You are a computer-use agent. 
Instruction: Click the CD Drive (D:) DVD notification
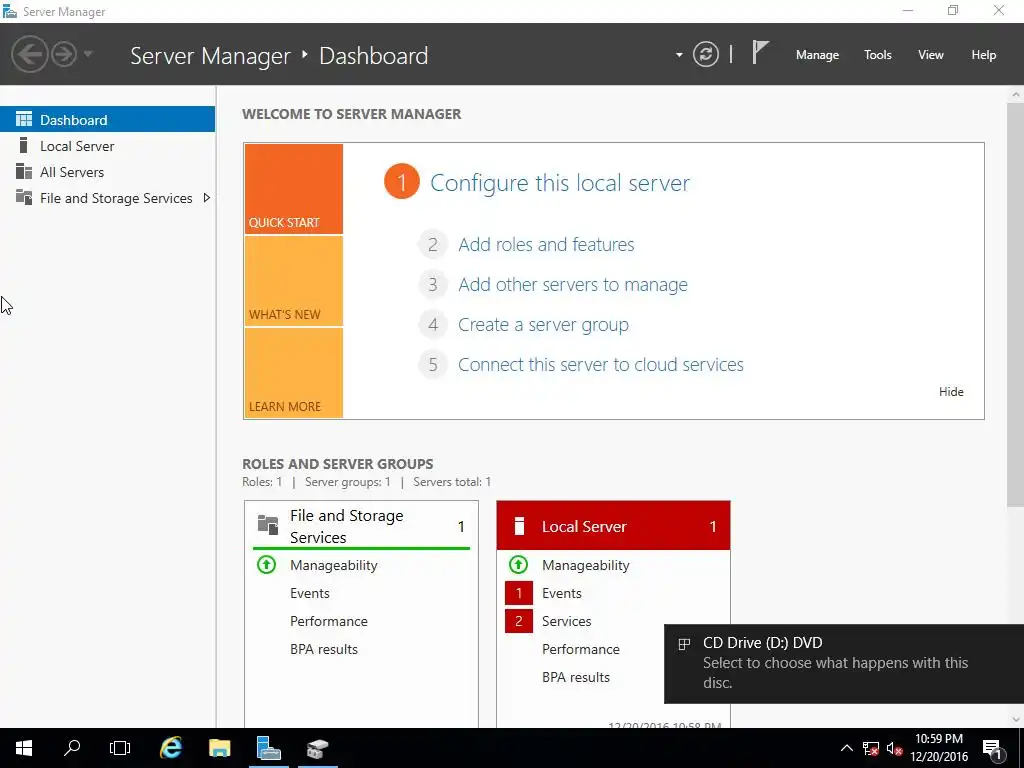point(844,664)
